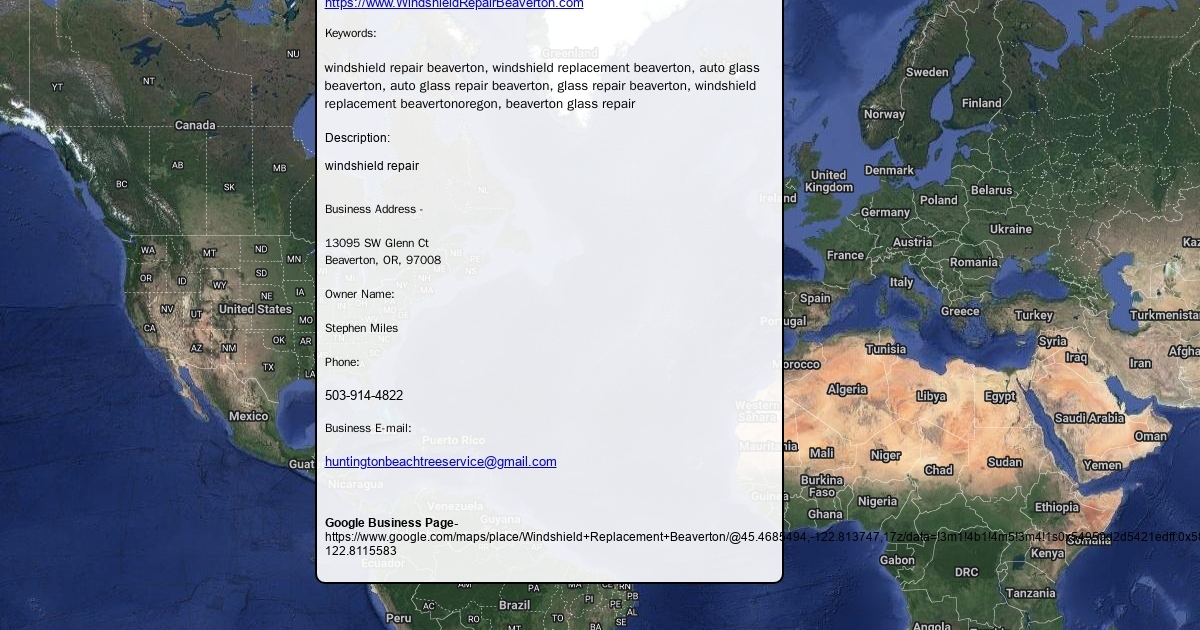This screenshot has width=1200, height=630.
Task: Select the Algeria label on the map
Action: tap(847, 389)
